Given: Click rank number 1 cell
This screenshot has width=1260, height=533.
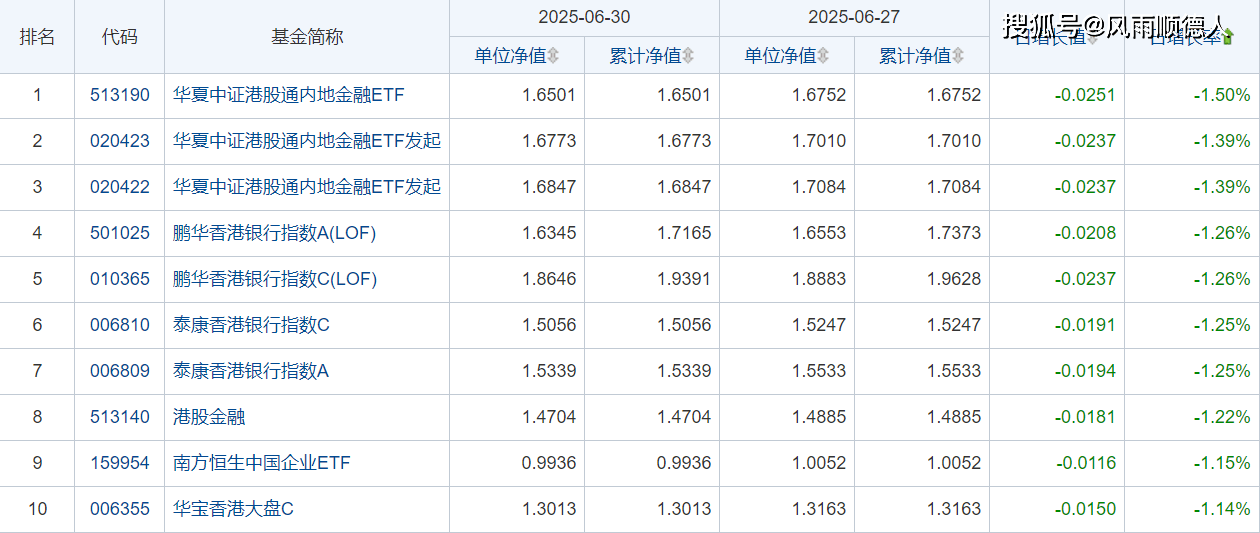Looking at the screenshot, I should (x=37, y=96).
